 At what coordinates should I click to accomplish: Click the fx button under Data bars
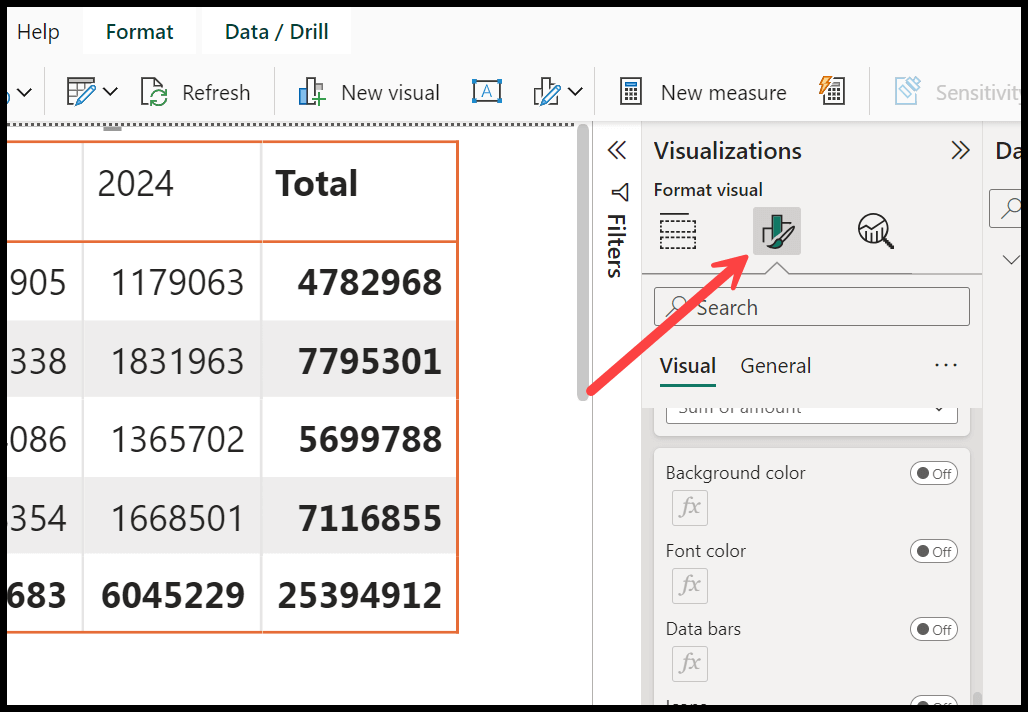point(690,663)
